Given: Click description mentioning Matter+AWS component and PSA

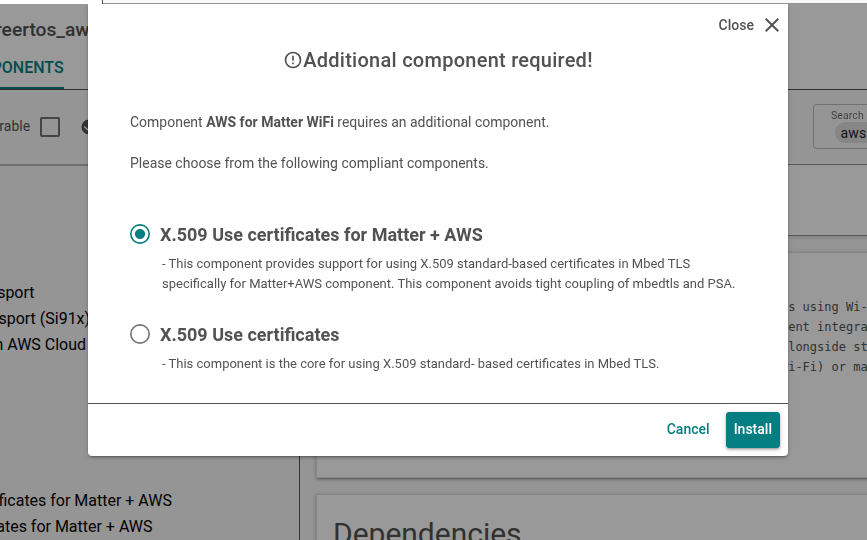Looking at the screenshot, I should pyautogui.click(x=448, y=274).
